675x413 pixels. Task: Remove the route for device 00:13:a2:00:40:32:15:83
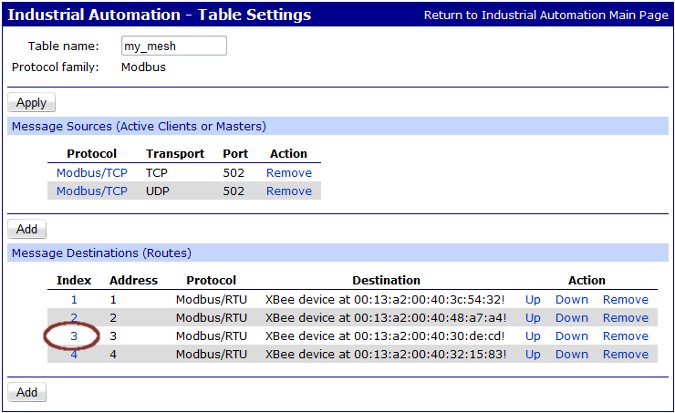click(625, 354)
